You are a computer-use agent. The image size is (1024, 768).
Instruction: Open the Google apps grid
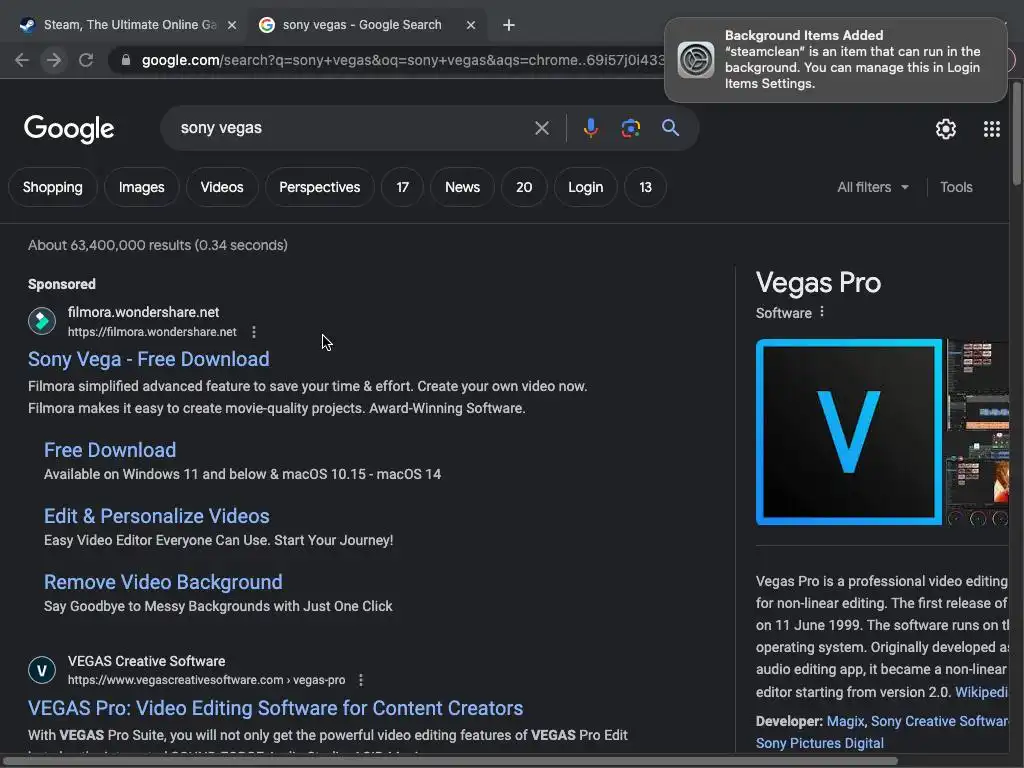[x=991, y=129]
